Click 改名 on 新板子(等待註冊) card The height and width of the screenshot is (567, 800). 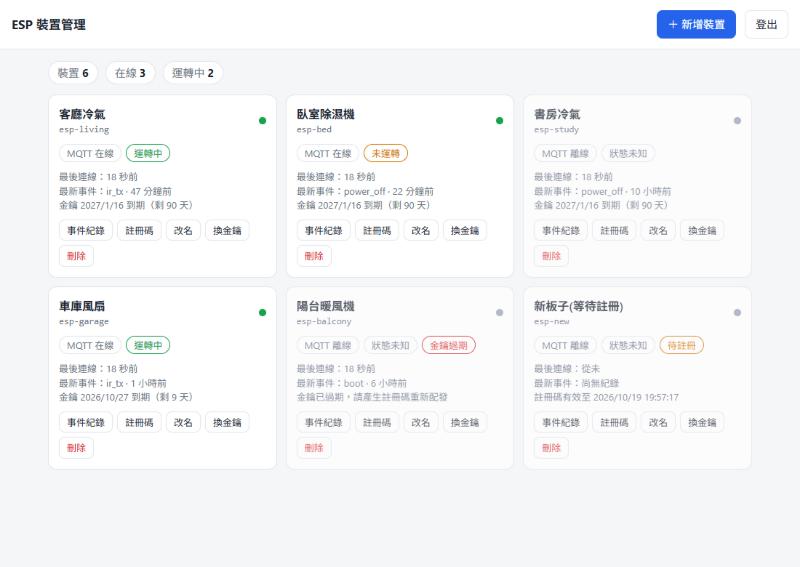(658, 423)
